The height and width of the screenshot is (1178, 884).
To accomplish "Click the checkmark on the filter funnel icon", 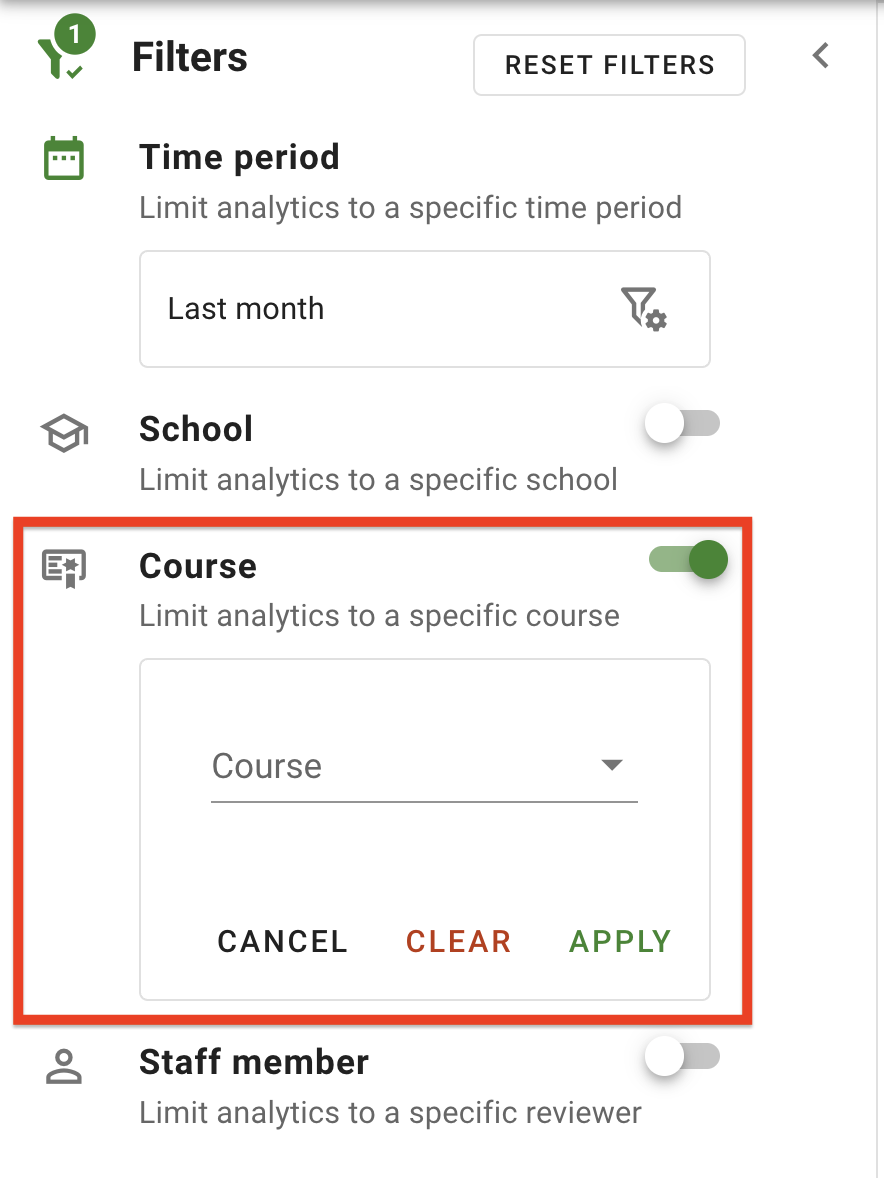I will pyautogui.click(x=72, y=71).
